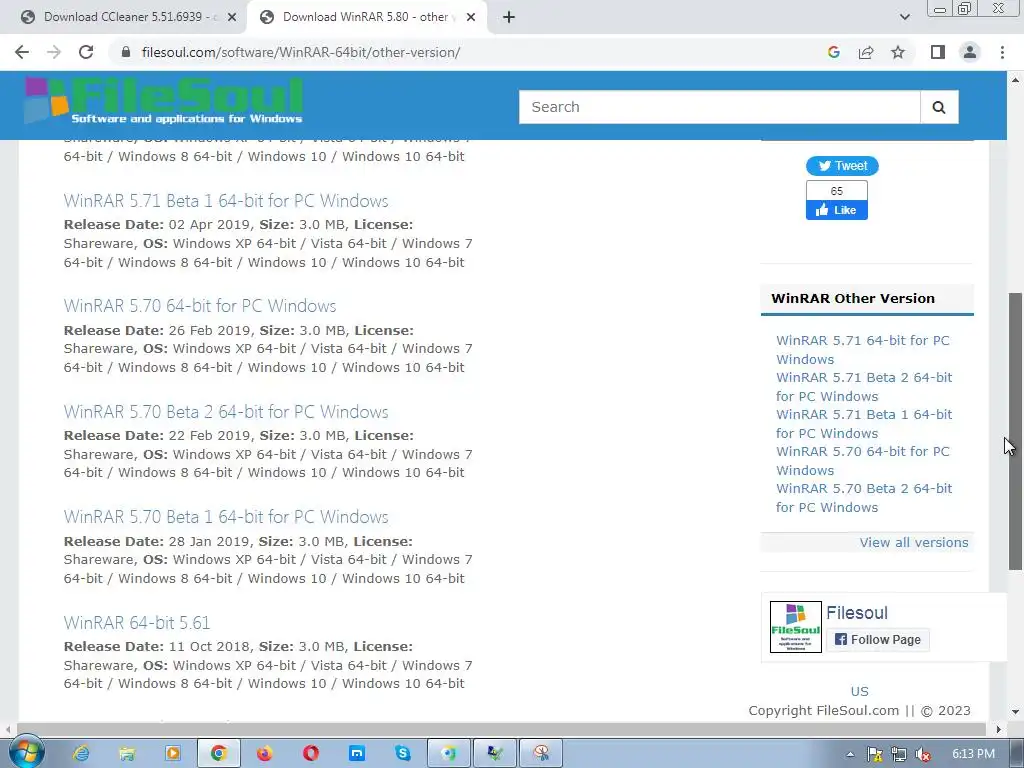
Task: Open the Windows Start button
Action: tap(25, 753)
